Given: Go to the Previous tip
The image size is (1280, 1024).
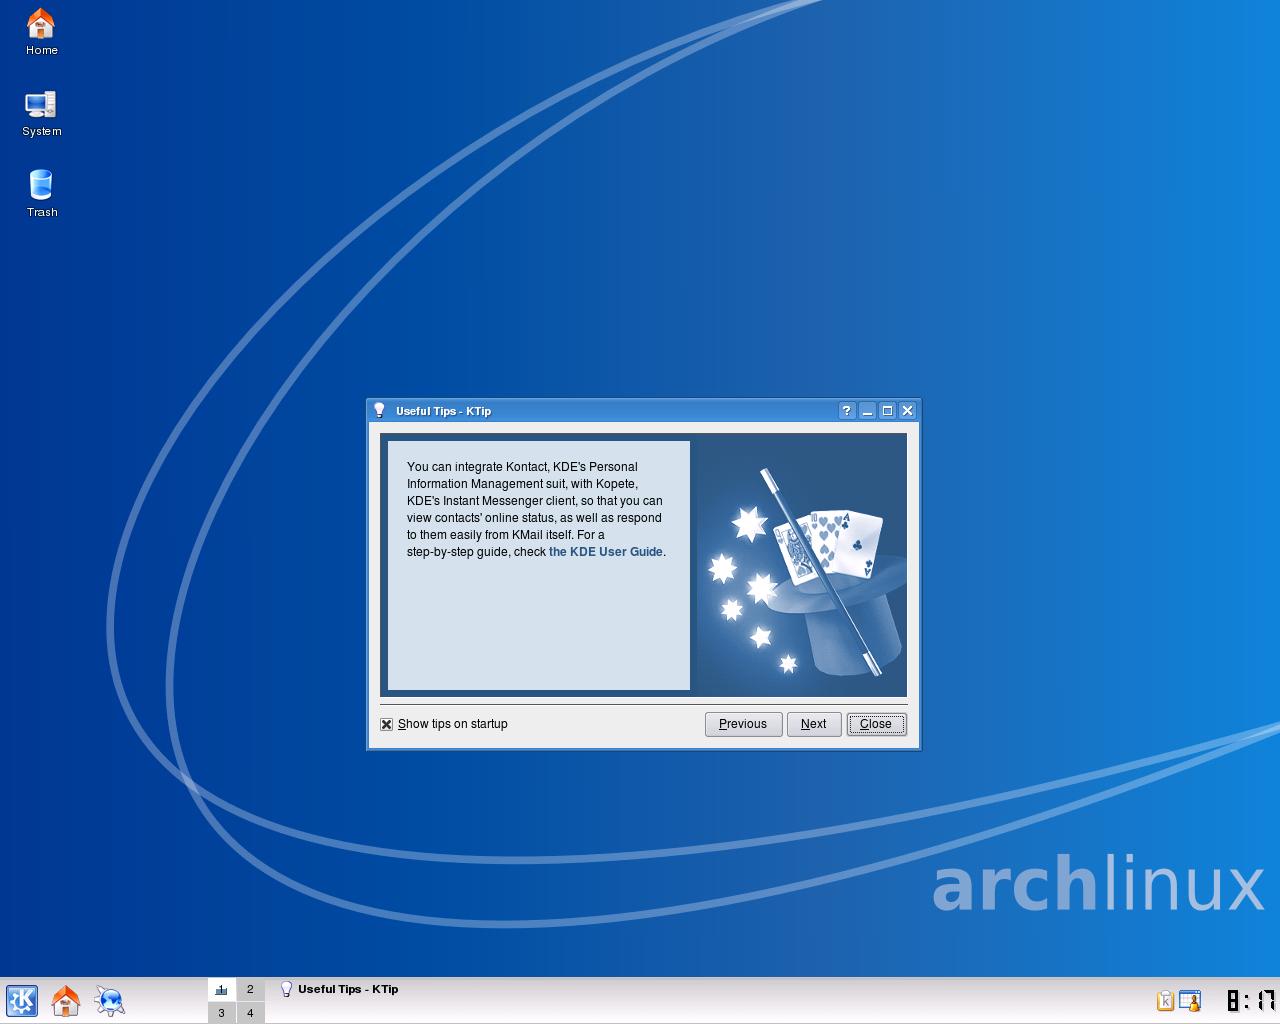Looking at the screenshot, I should tap(743, 724).
